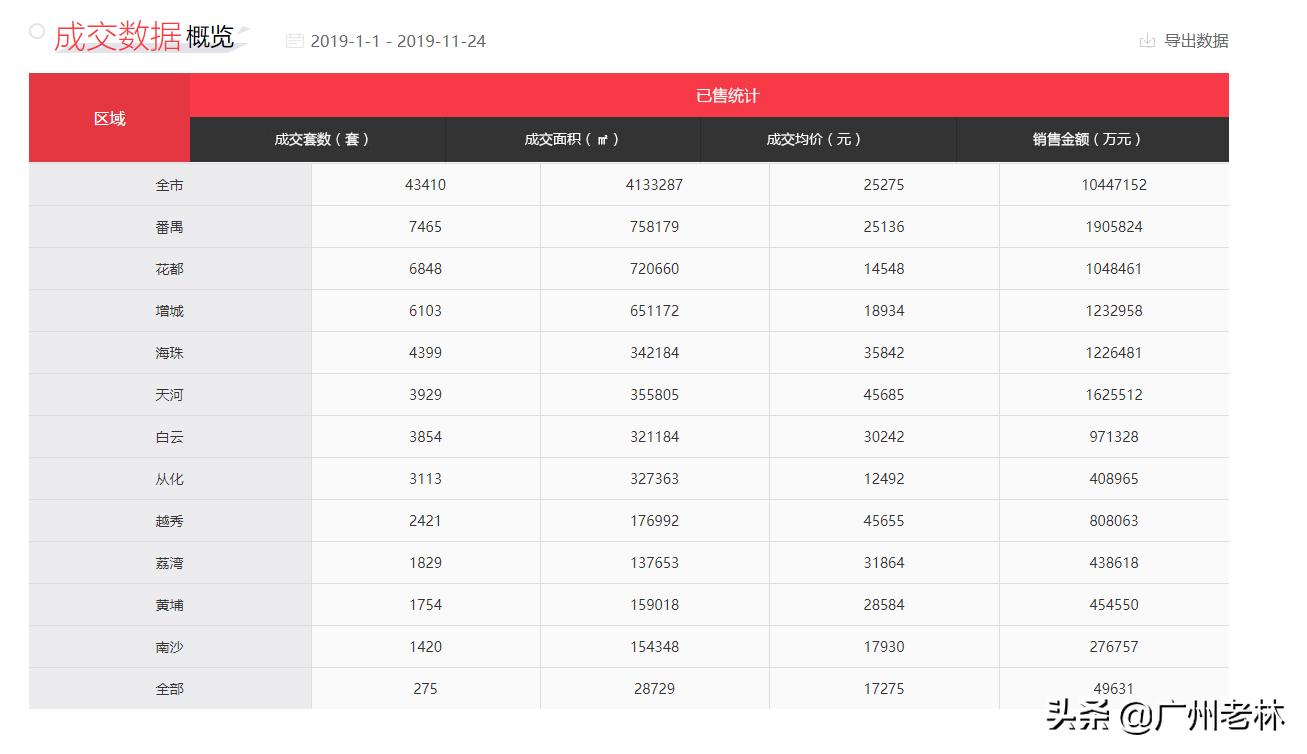Select the 荔湾 district row label
The image size is (1307, 754).
[x=170, y=563]
